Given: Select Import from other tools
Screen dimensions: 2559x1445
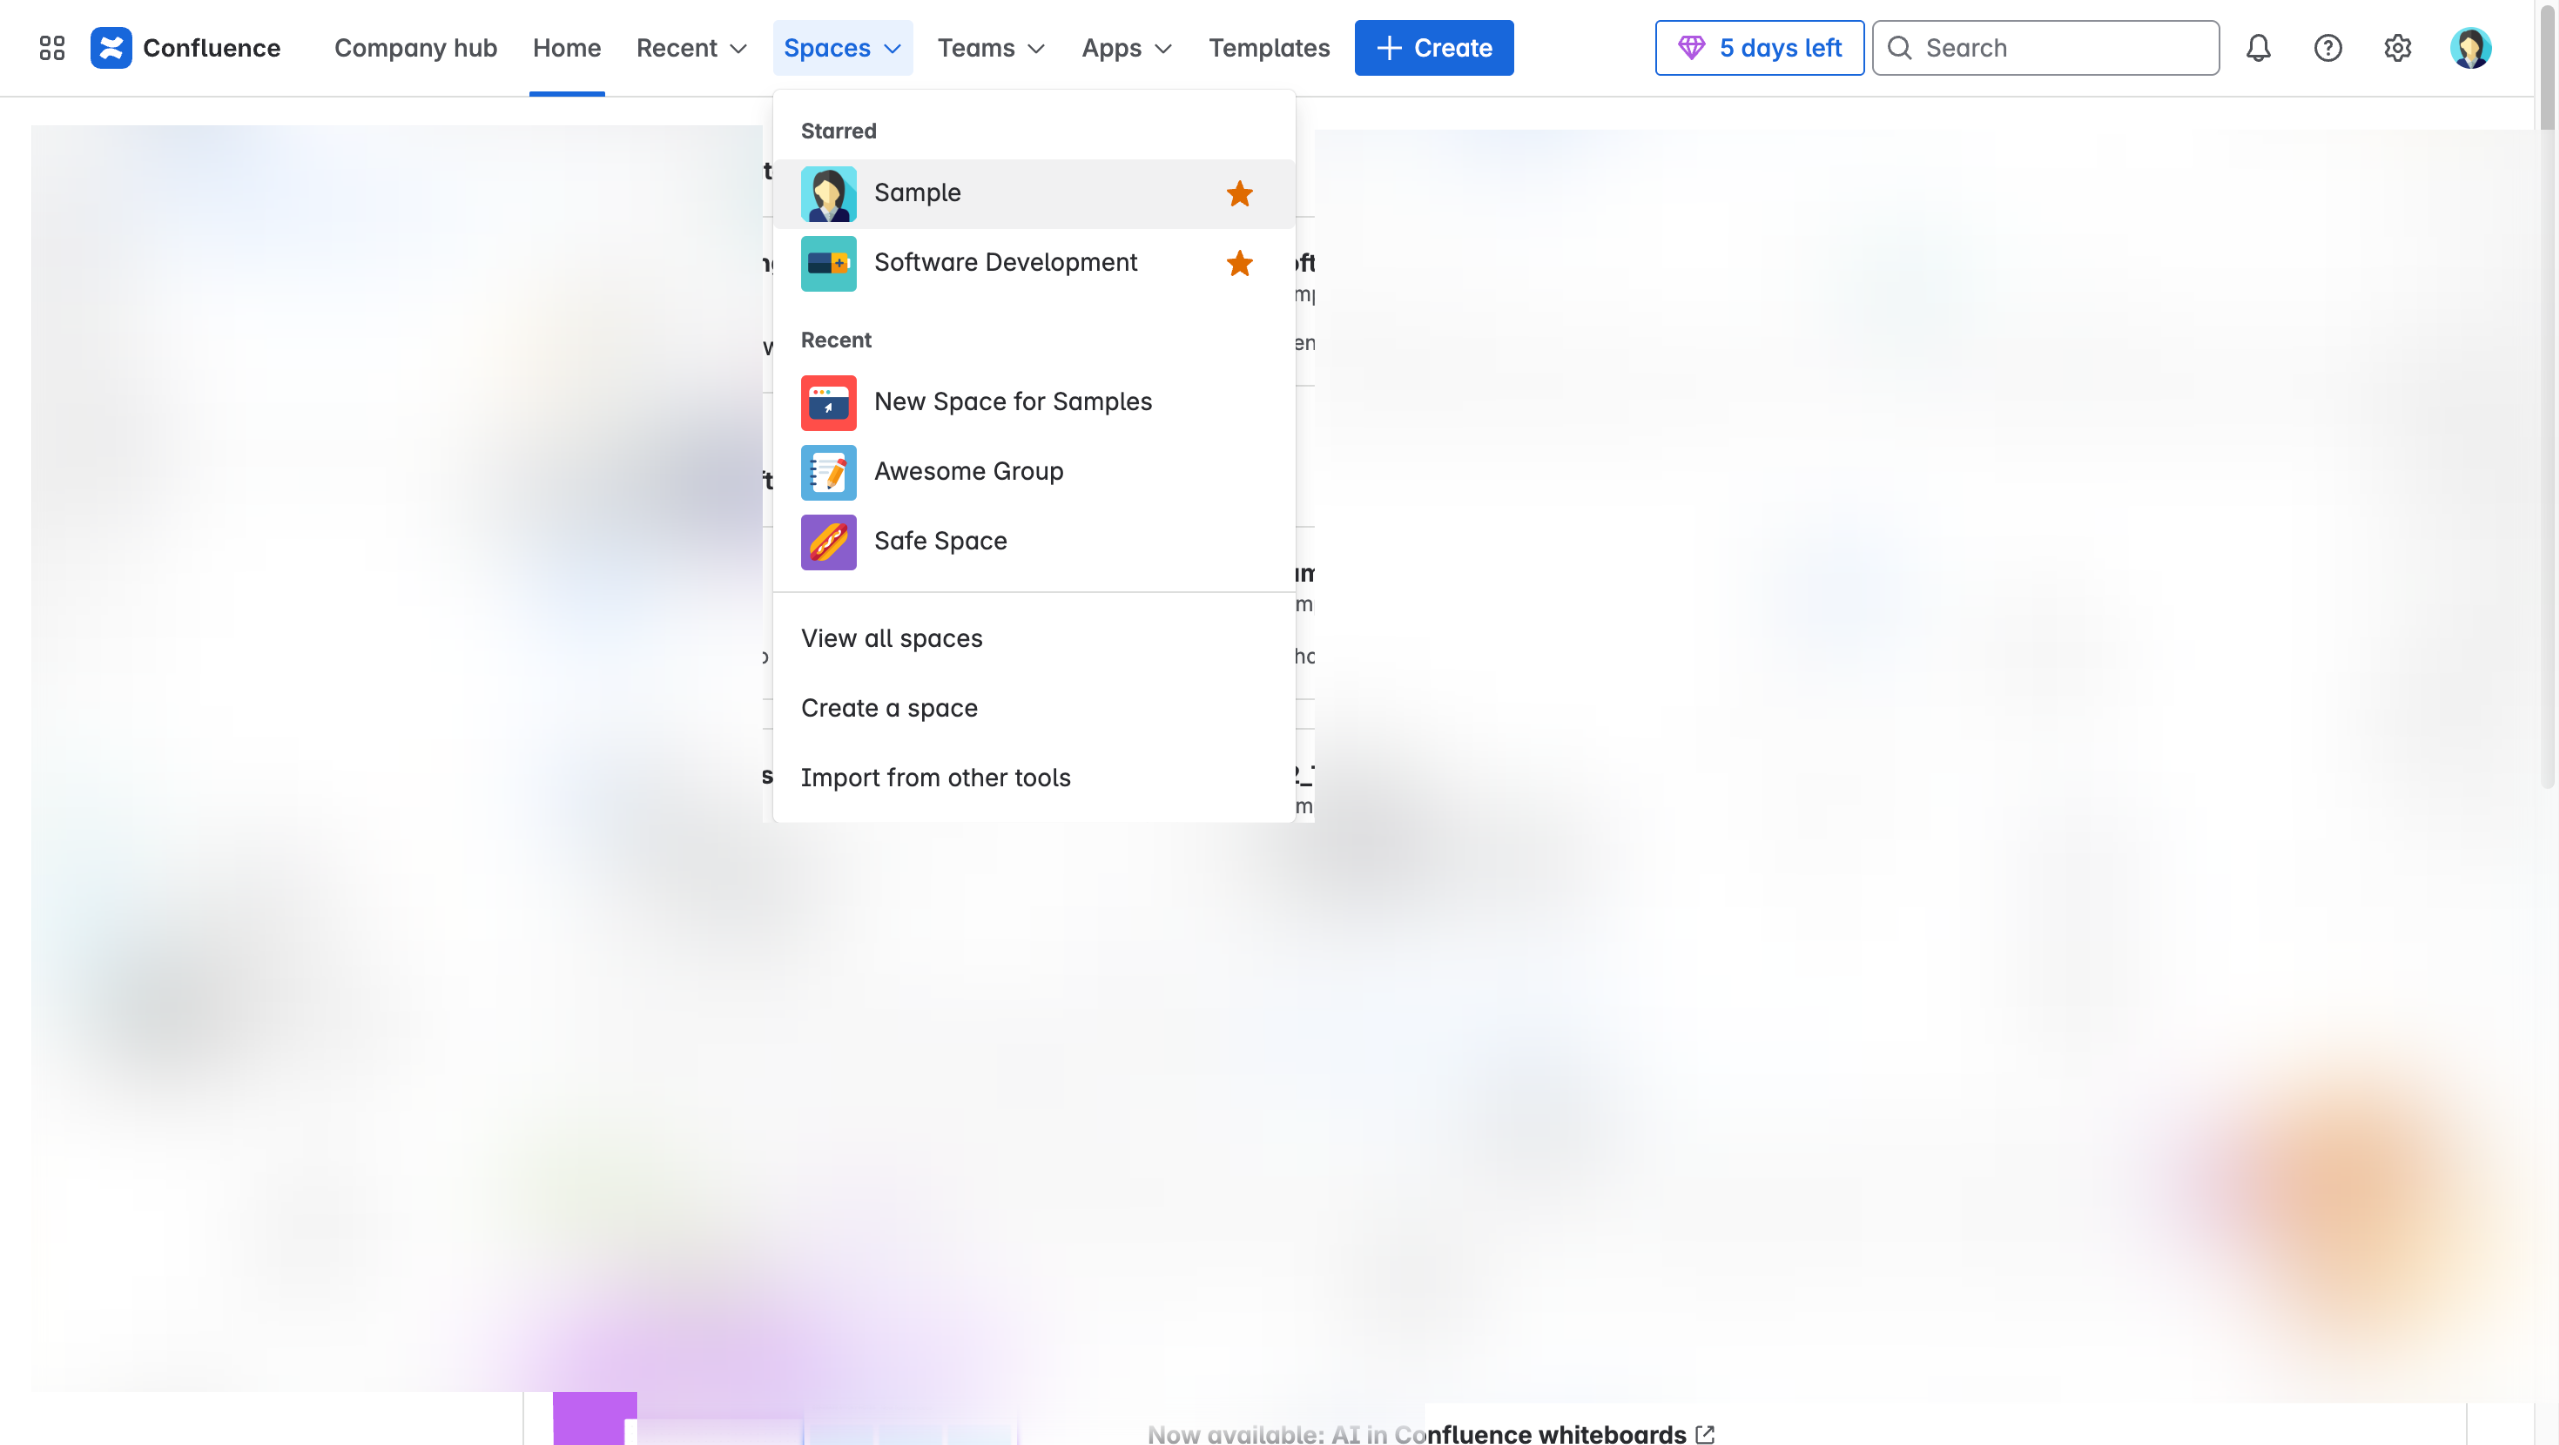Looking at the screenshot, I should (1034, 778).
